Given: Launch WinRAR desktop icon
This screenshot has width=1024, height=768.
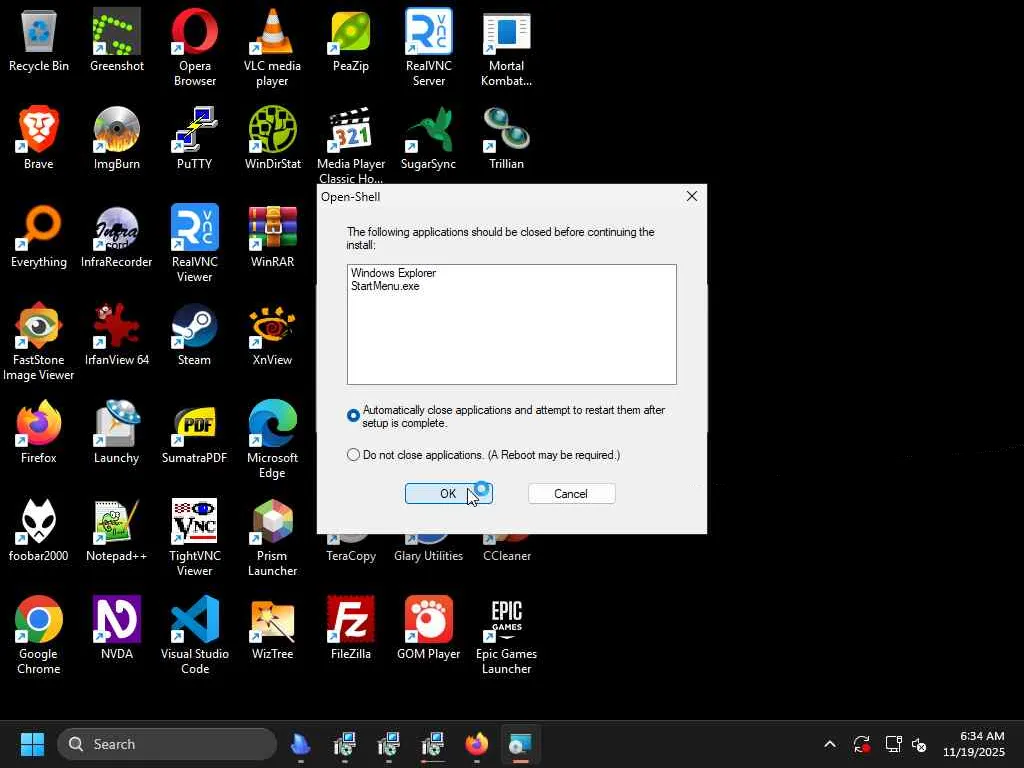Looking at the screenshot, I should click(272, 236).
